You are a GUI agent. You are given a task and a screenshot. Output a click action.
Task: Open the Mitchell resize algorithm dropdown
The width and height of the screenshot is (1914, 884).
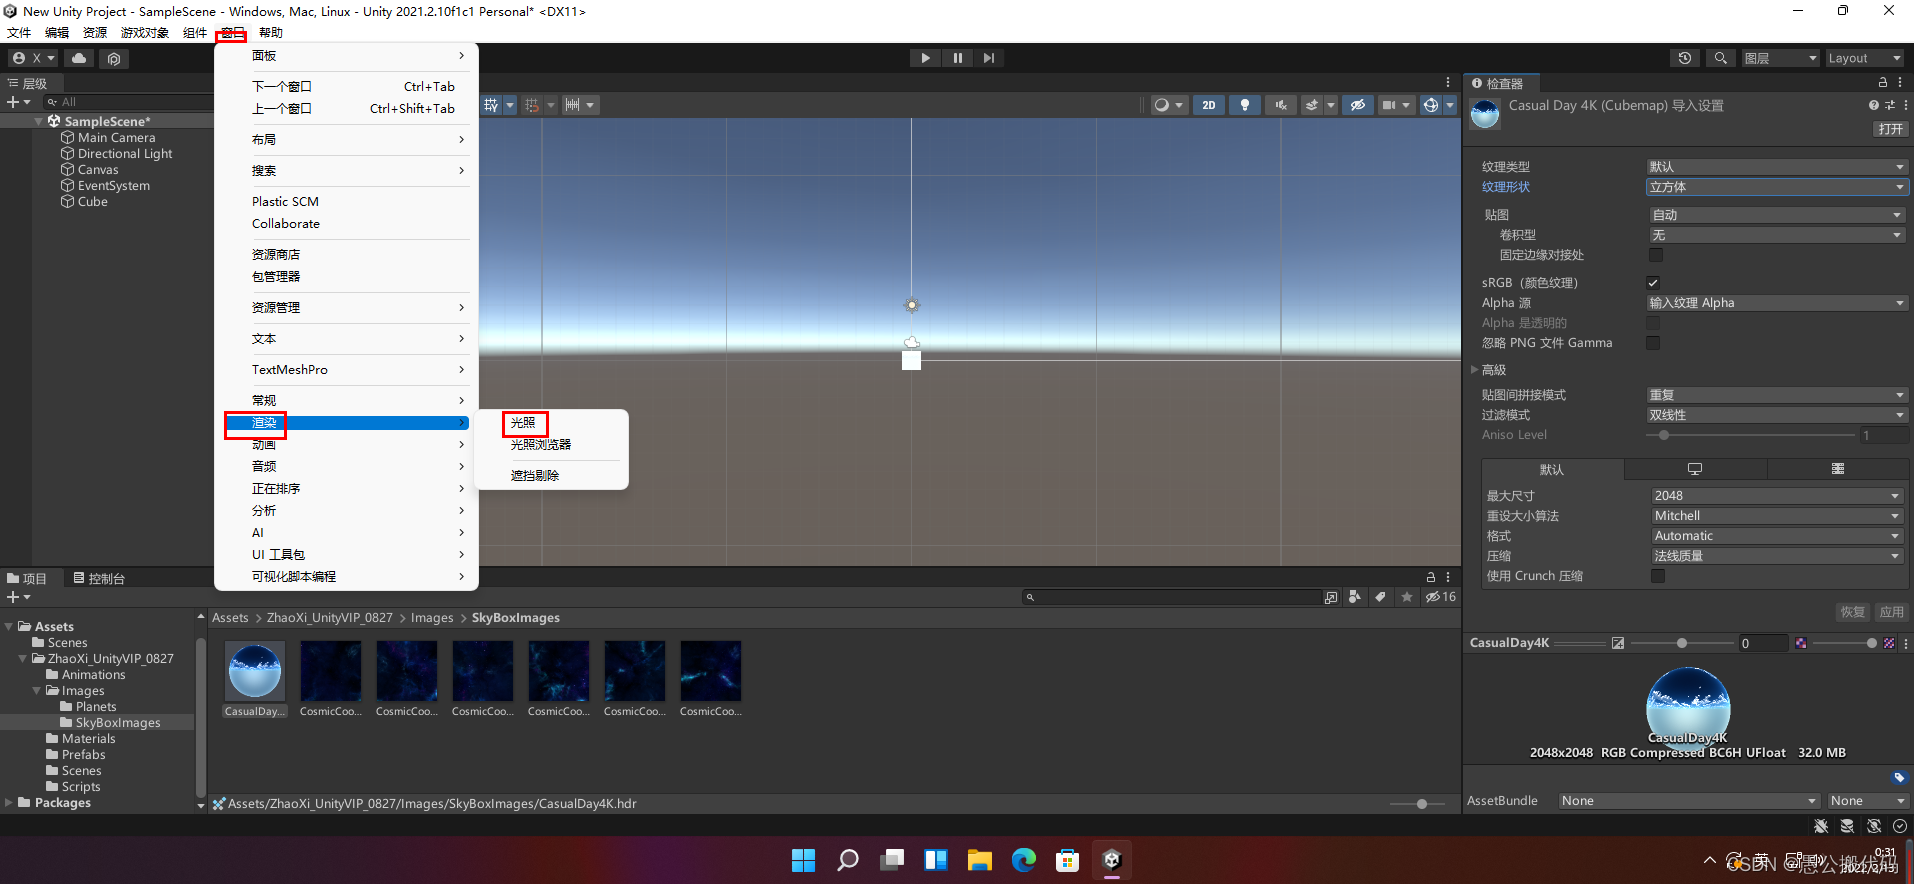[1777, 516]
